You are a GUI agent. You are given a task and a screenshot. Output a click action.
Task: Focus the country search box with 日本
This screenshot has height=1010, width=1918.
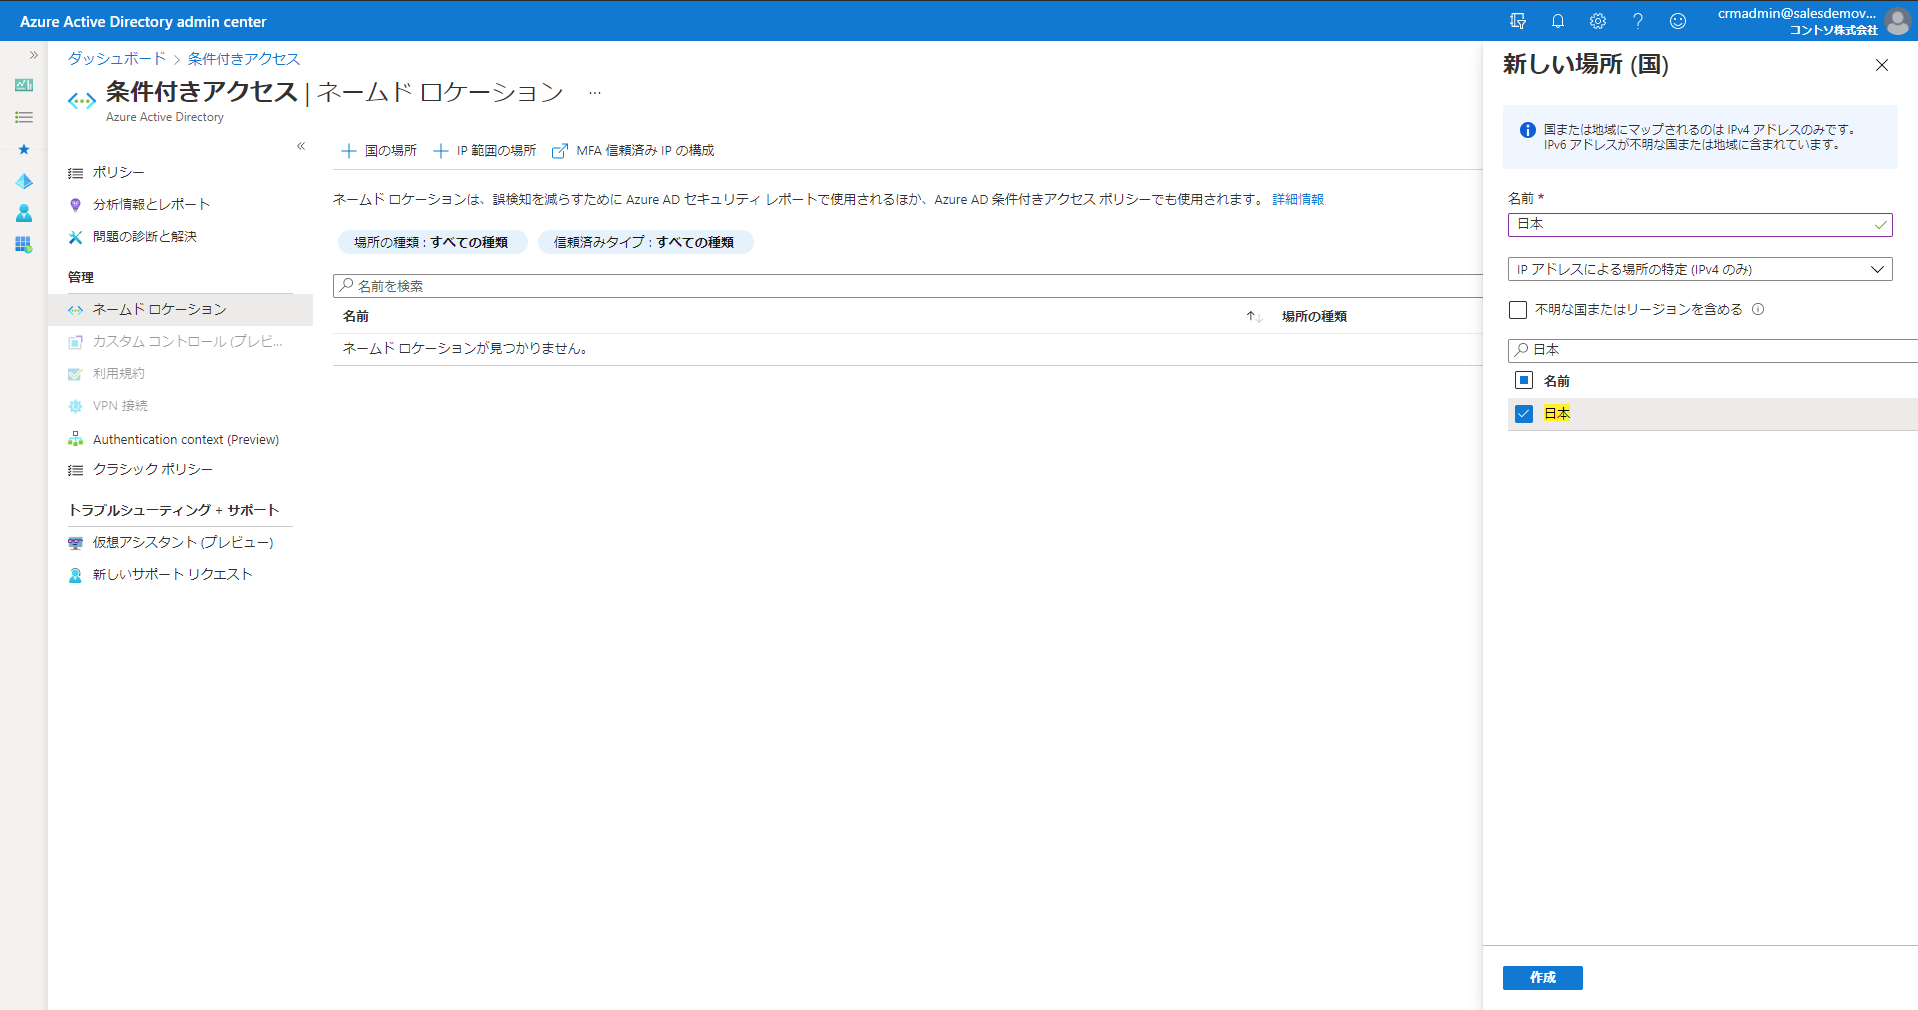[1712, 350]
